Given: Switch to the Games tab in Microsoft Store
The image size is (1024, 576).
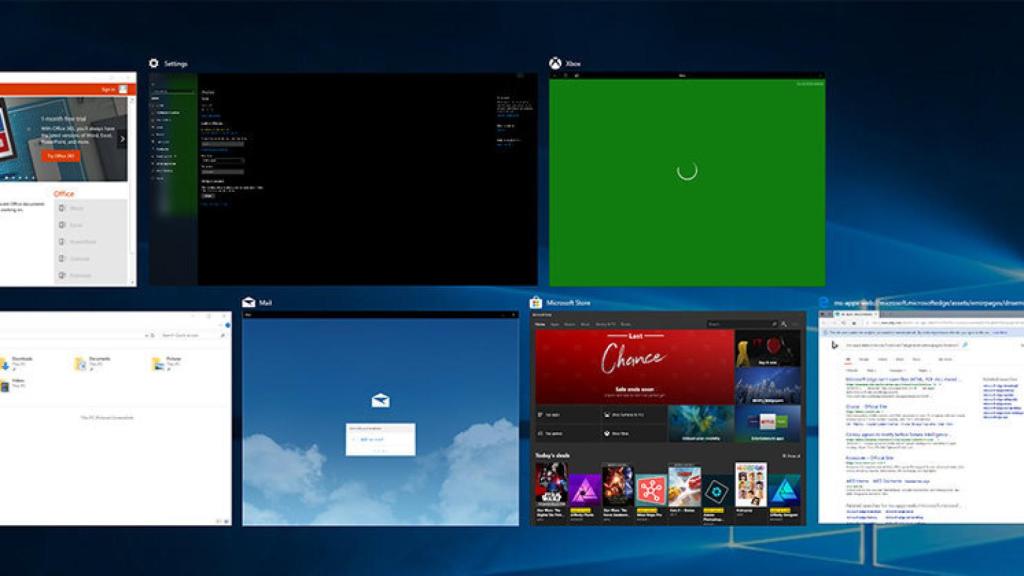Looking at the screenshot, I should click(567, 323).
